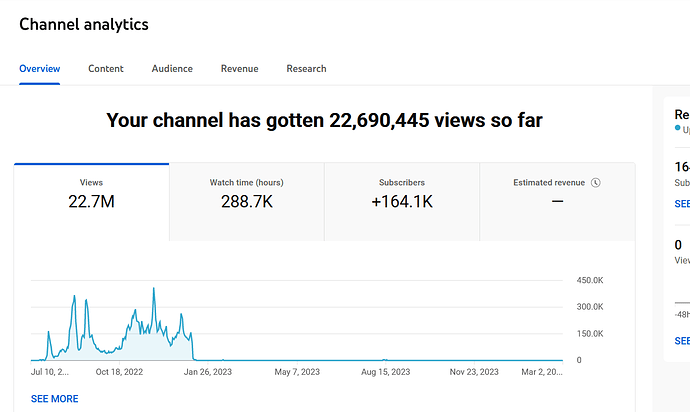This screenshot has height=412, width=690.
Task: Select the Subscribers +164.1K metric card
Action: (x=402, y=202)
